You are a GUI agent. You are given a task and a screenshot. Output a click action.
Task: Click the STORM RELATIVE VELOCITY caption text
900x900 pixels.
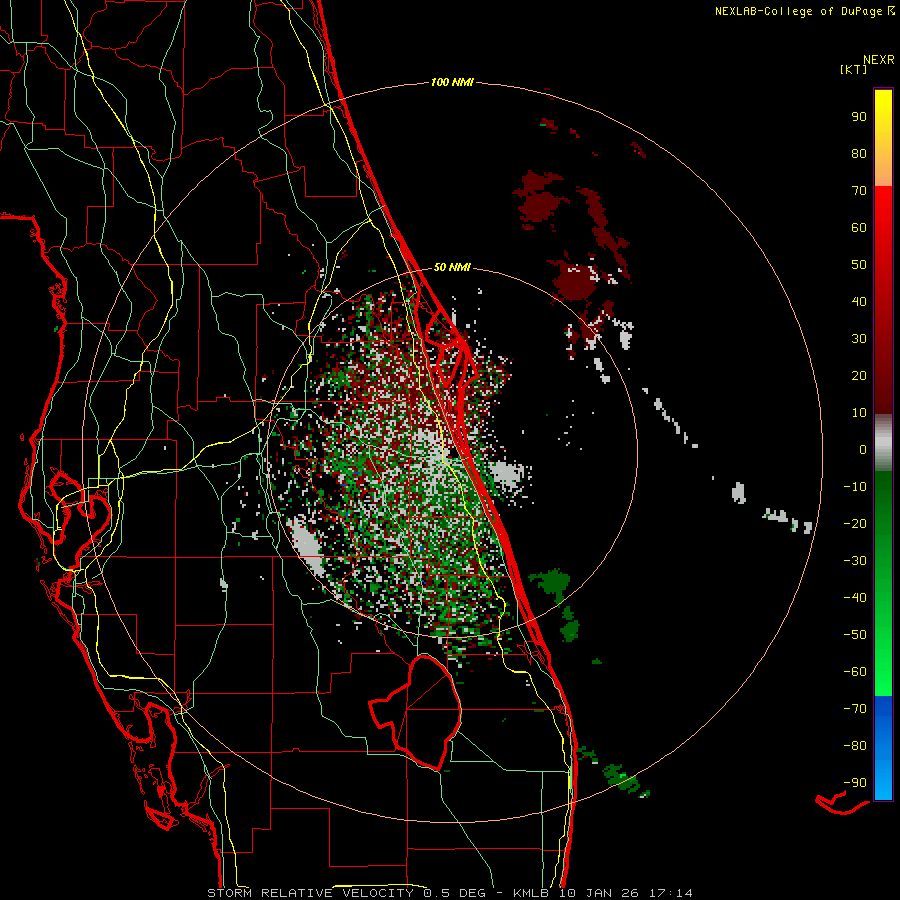[310, 893]
